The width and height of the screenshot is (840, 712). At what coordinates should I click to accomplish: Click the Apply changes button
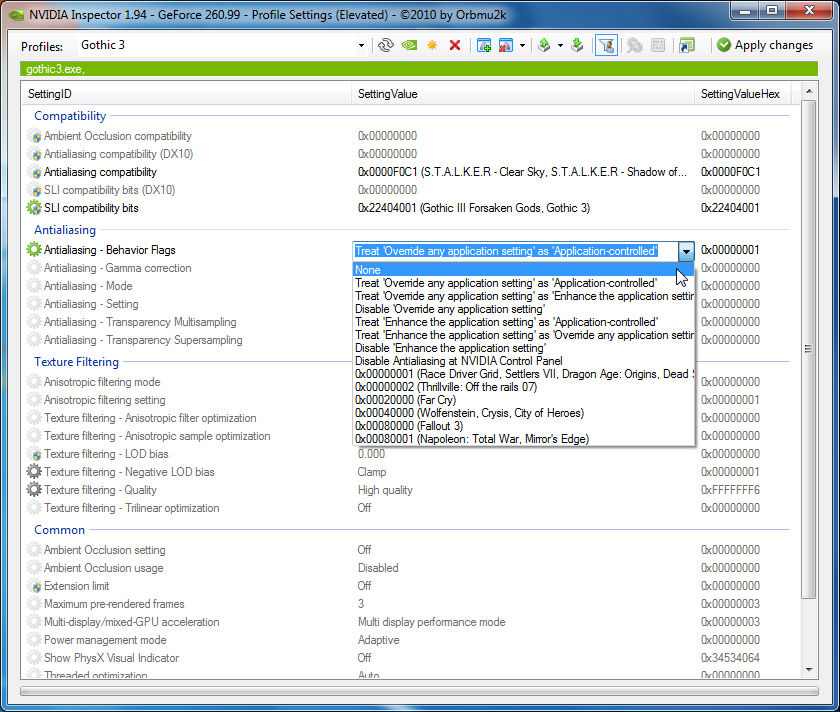(765, 45)
